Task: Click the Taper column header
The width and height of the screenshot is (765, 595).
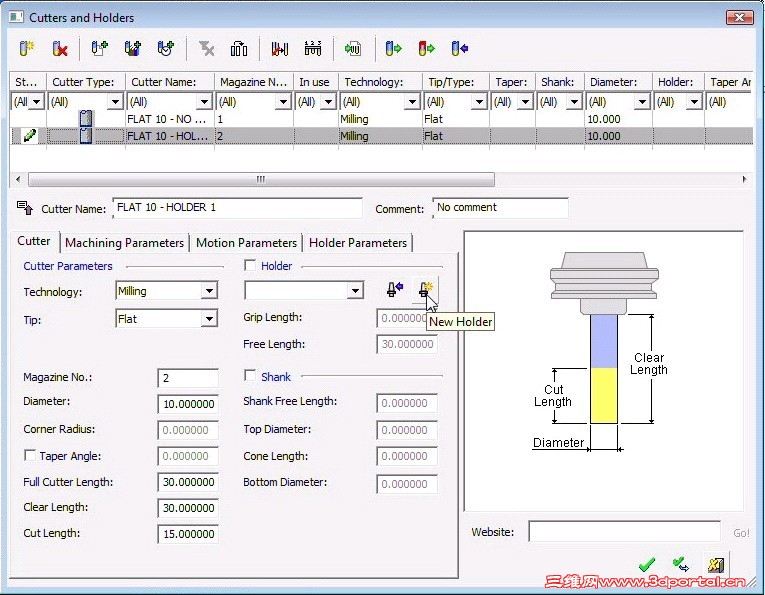Action: (512, 82)
